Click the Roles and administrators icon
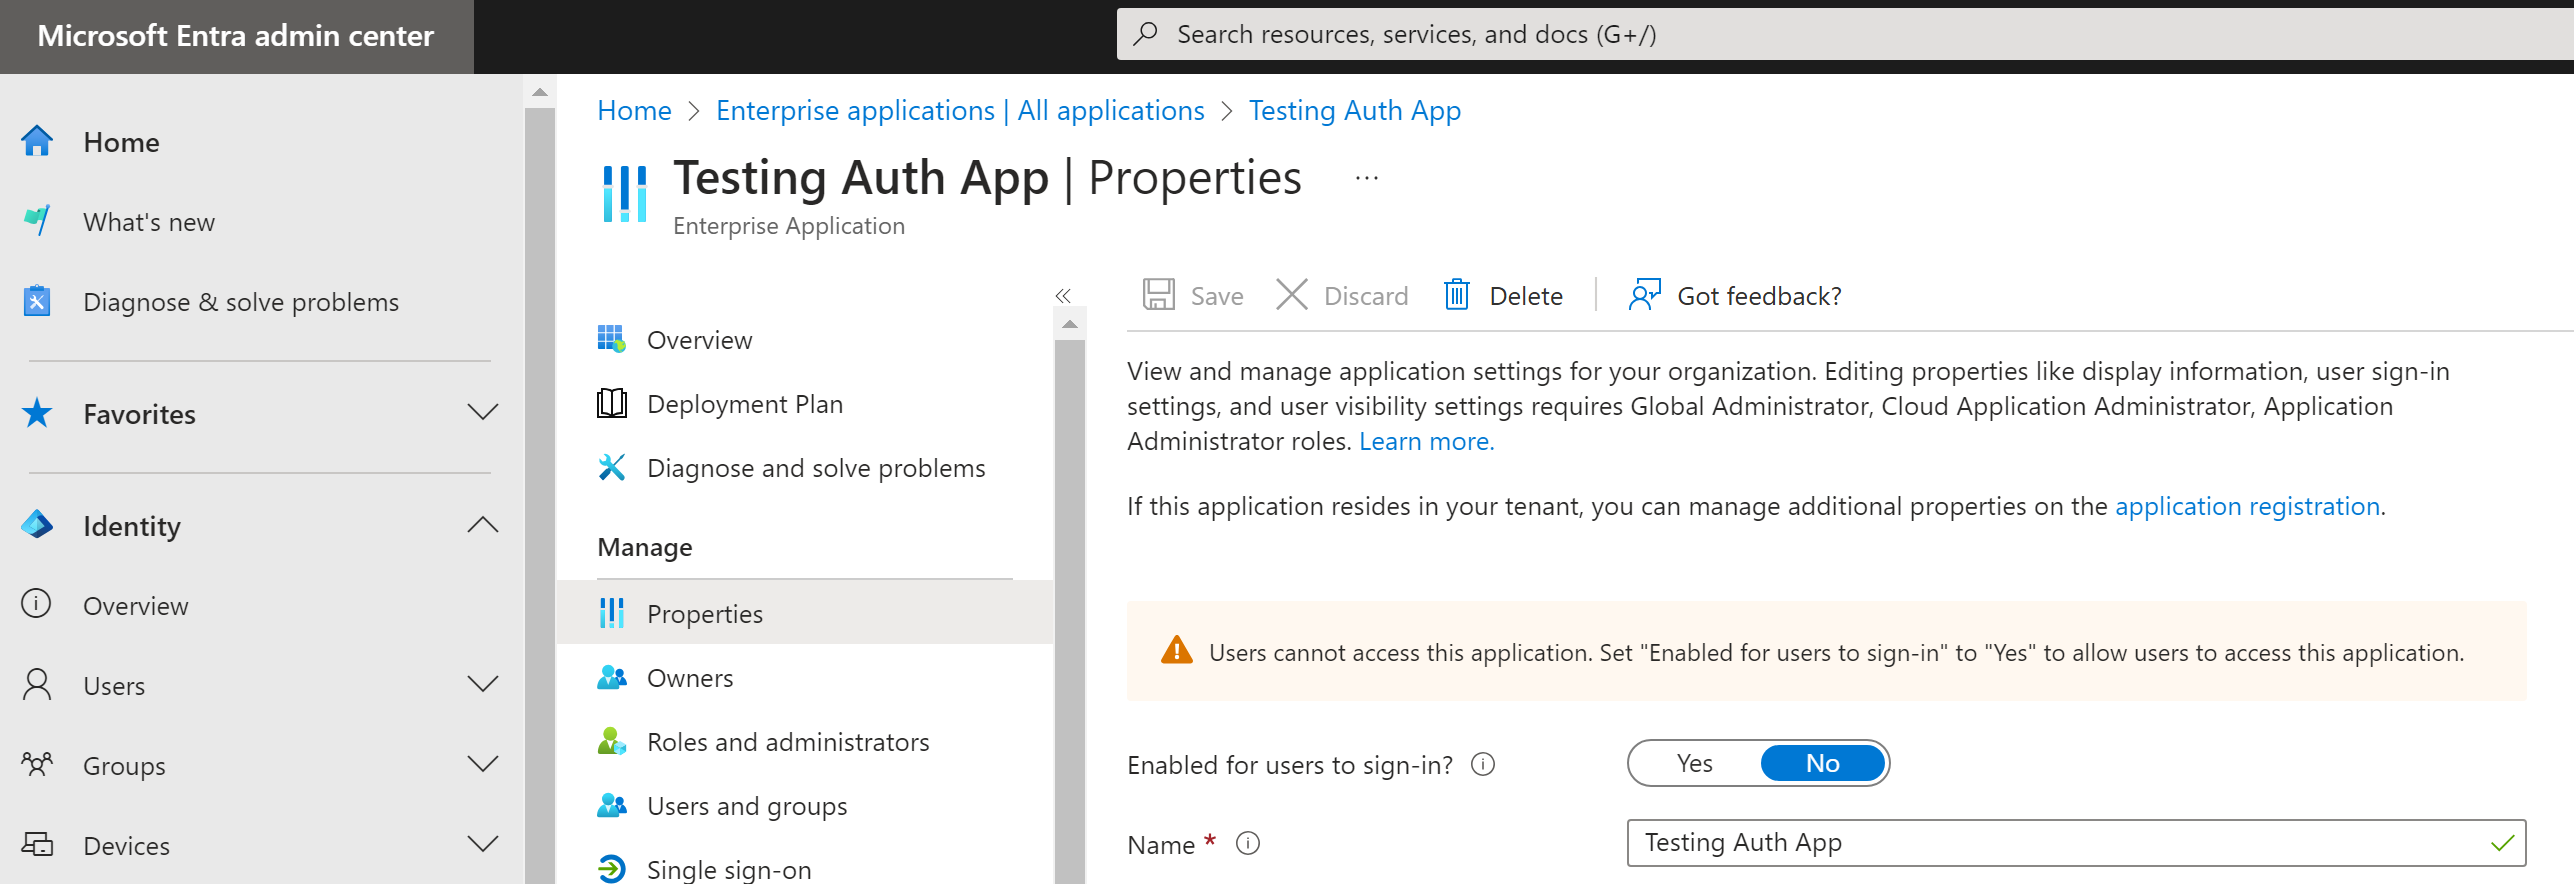This screenshot has width=2574, height=884. click(612, 741)
